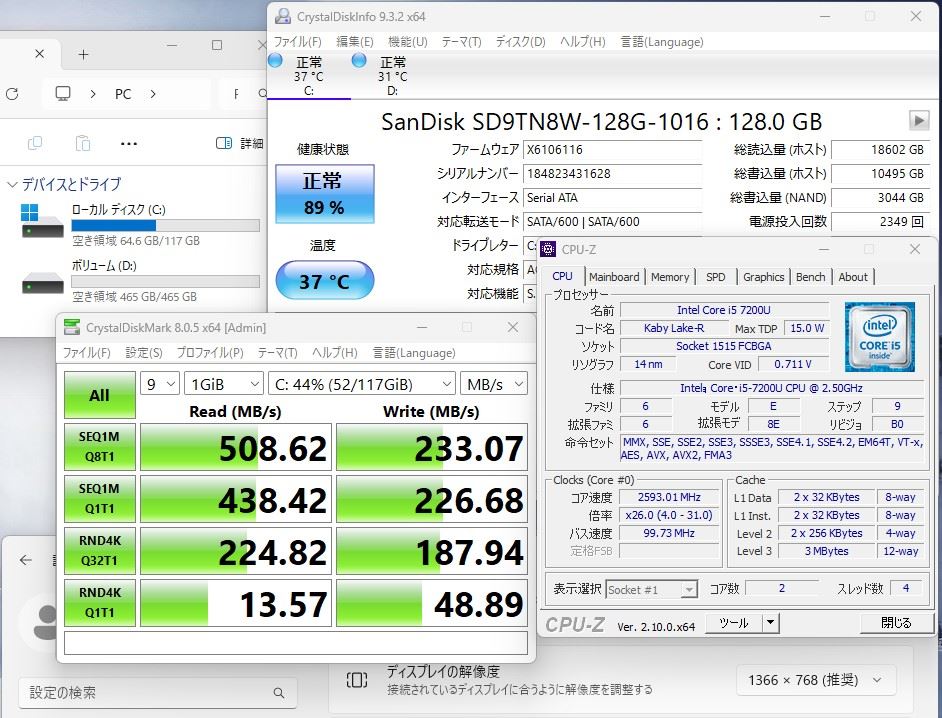Click the D: drive health status circle icon

coord(359,61)
